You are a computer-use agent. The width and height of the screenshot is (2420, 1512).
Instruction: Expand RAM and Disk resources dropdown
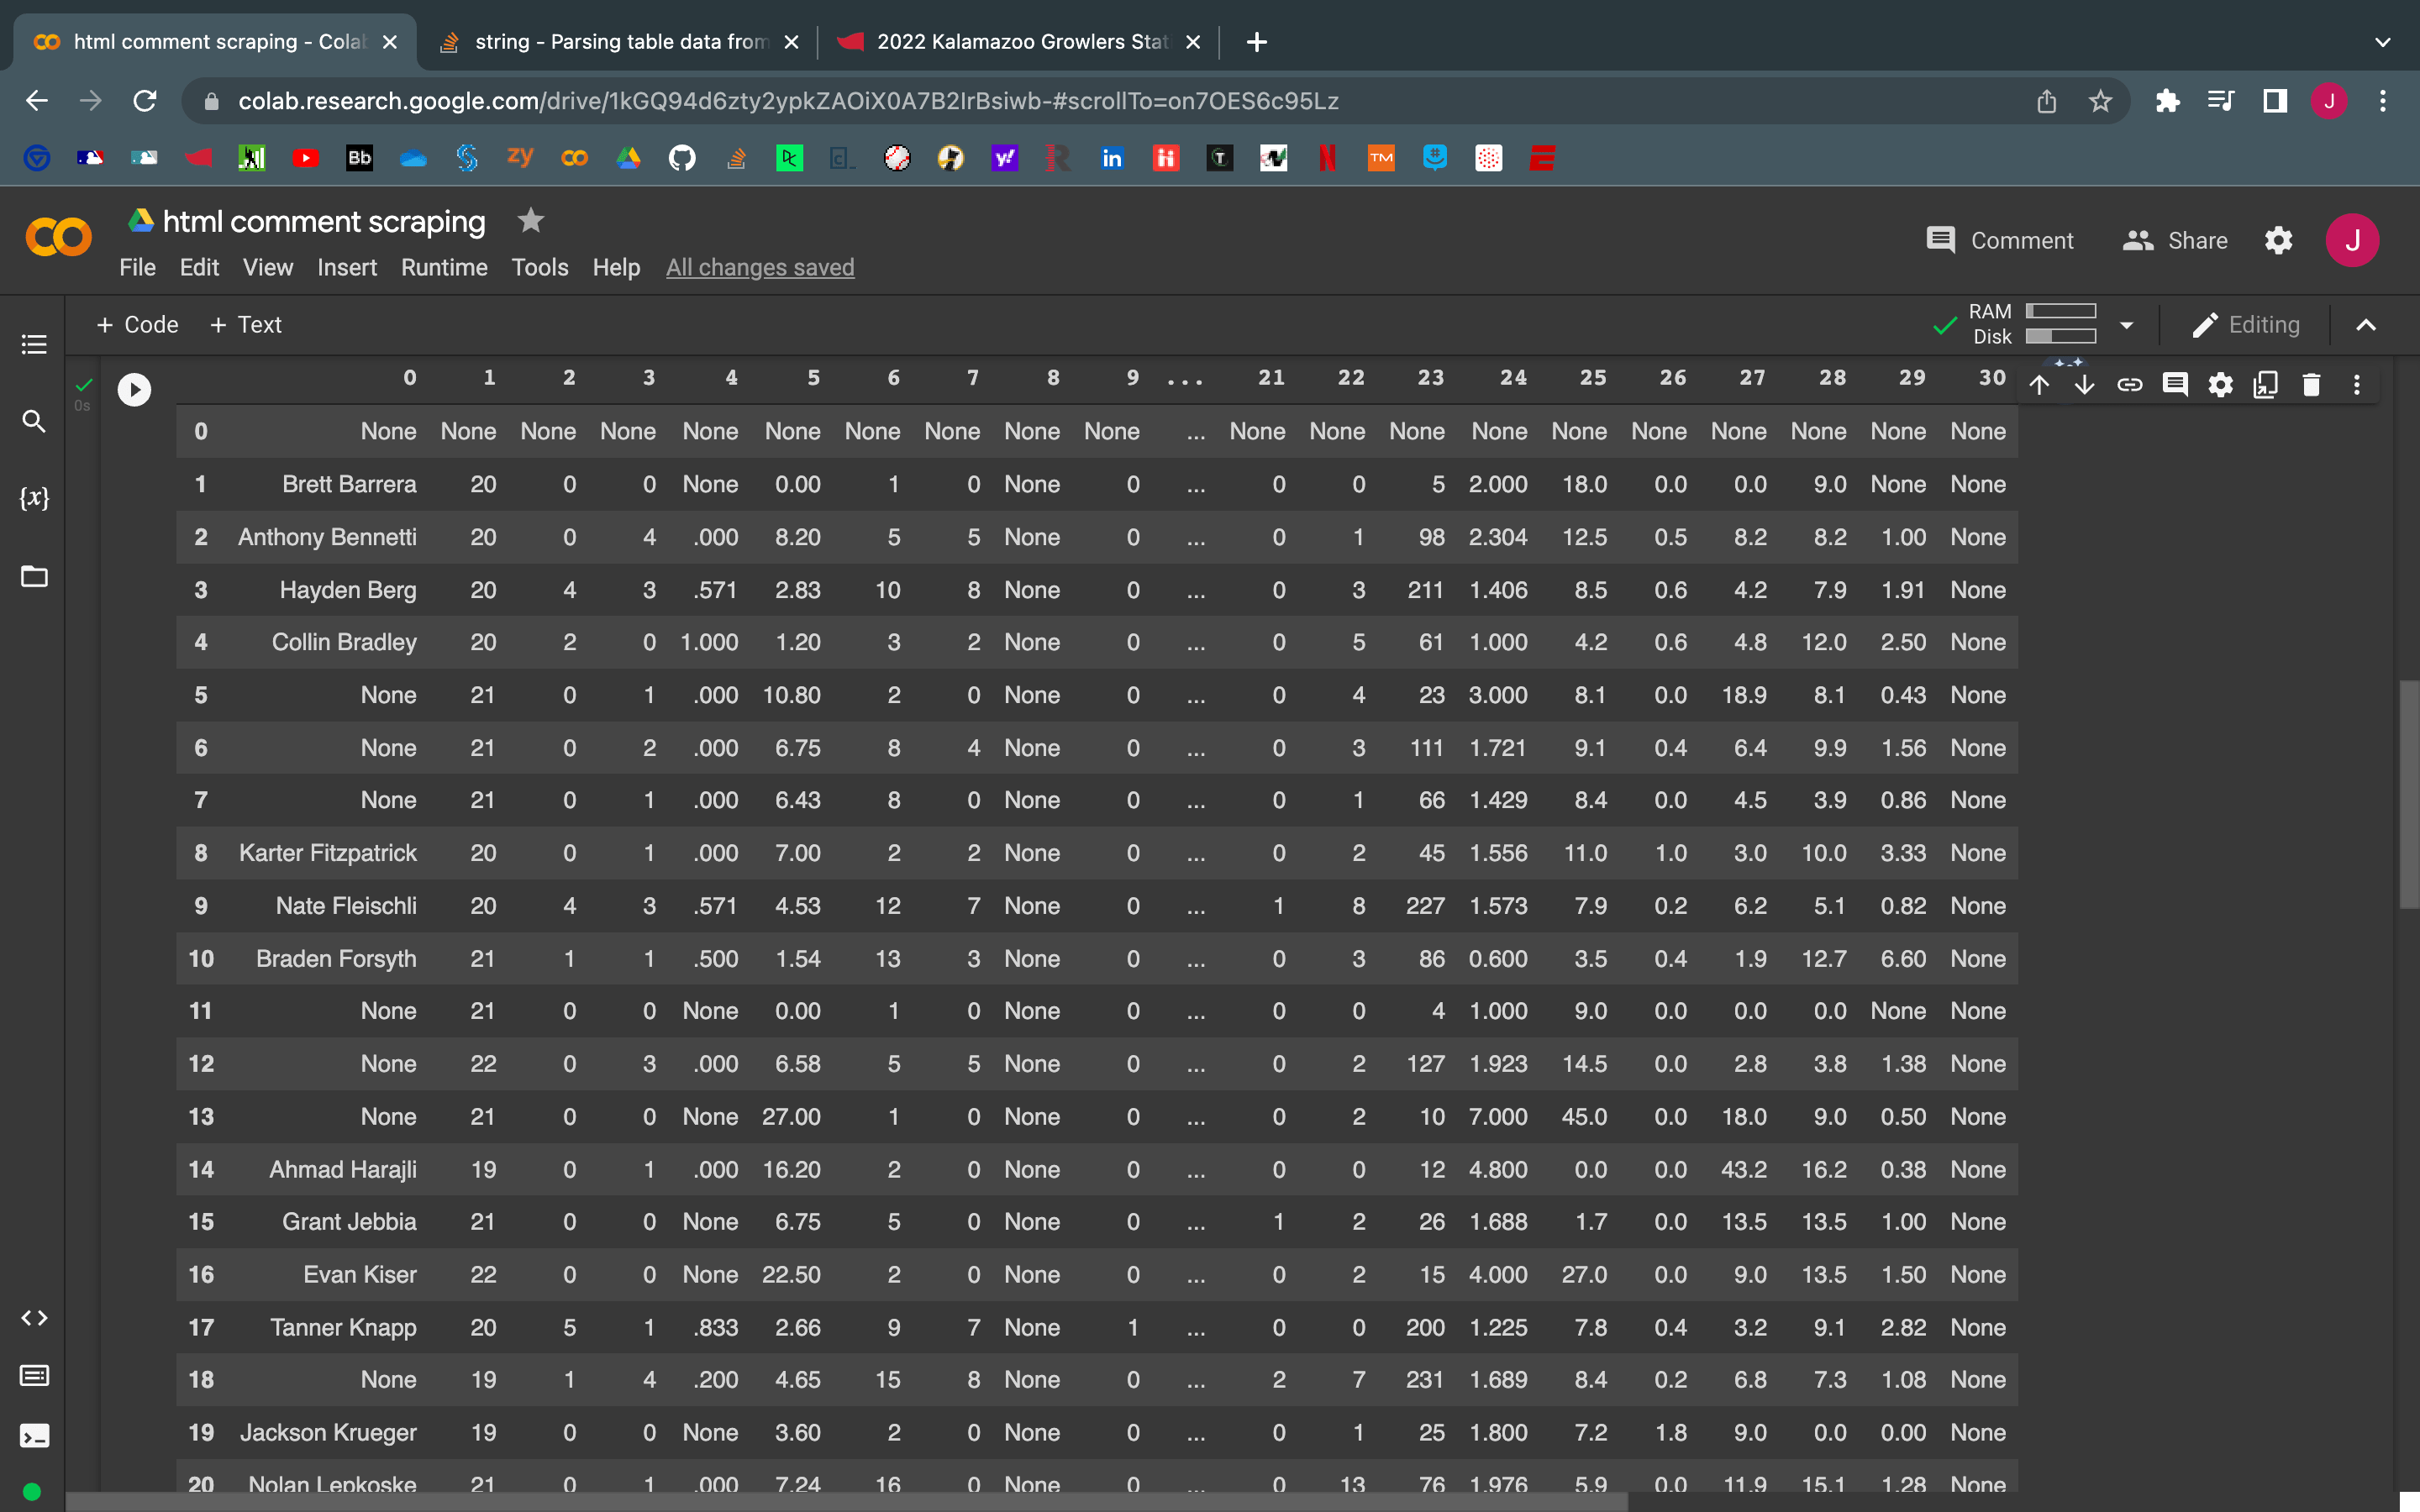tap(2126, 325)
